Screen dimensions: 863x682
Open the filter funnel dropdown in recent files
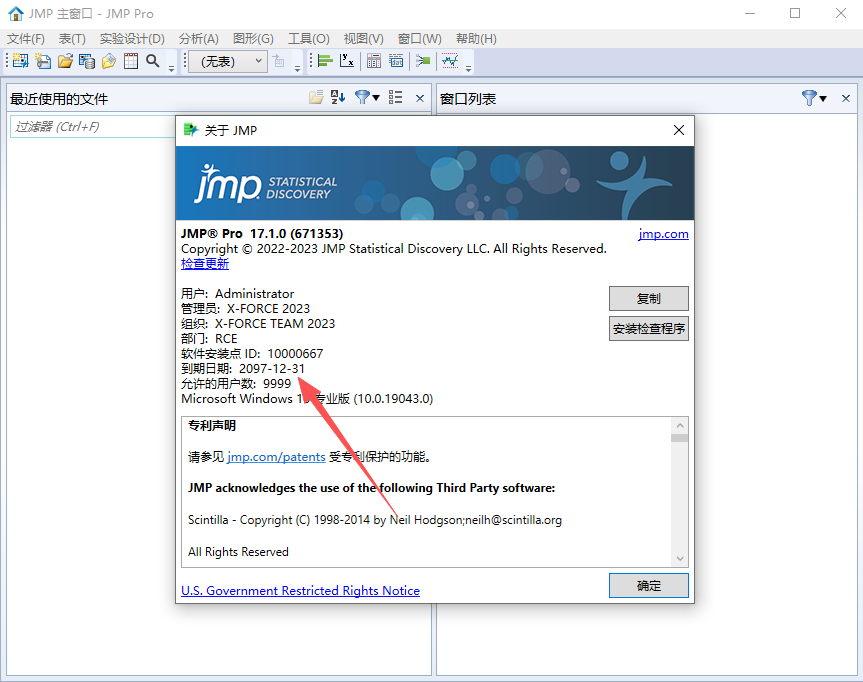pos(367,97)
